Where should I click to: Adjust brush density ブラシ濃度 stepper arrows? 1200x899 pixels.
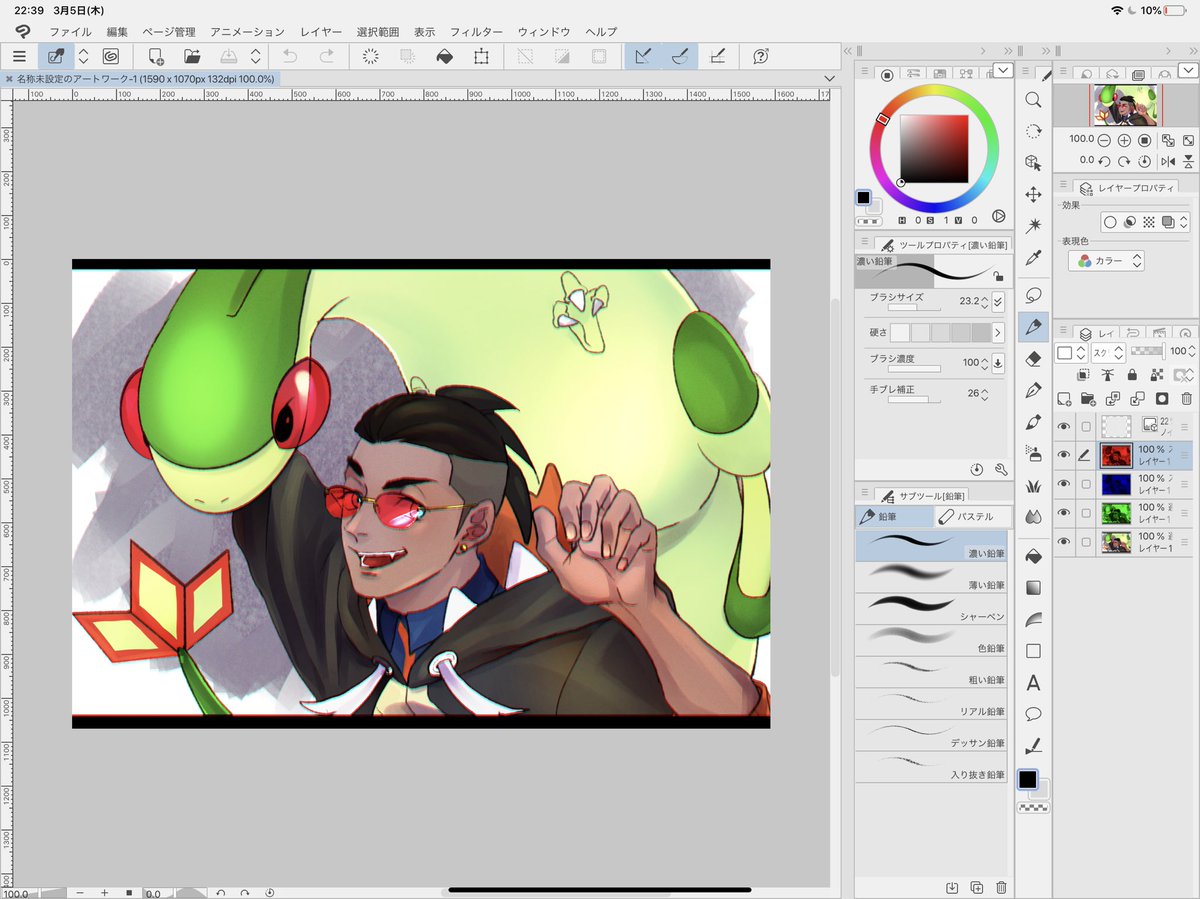coord(984,362)
